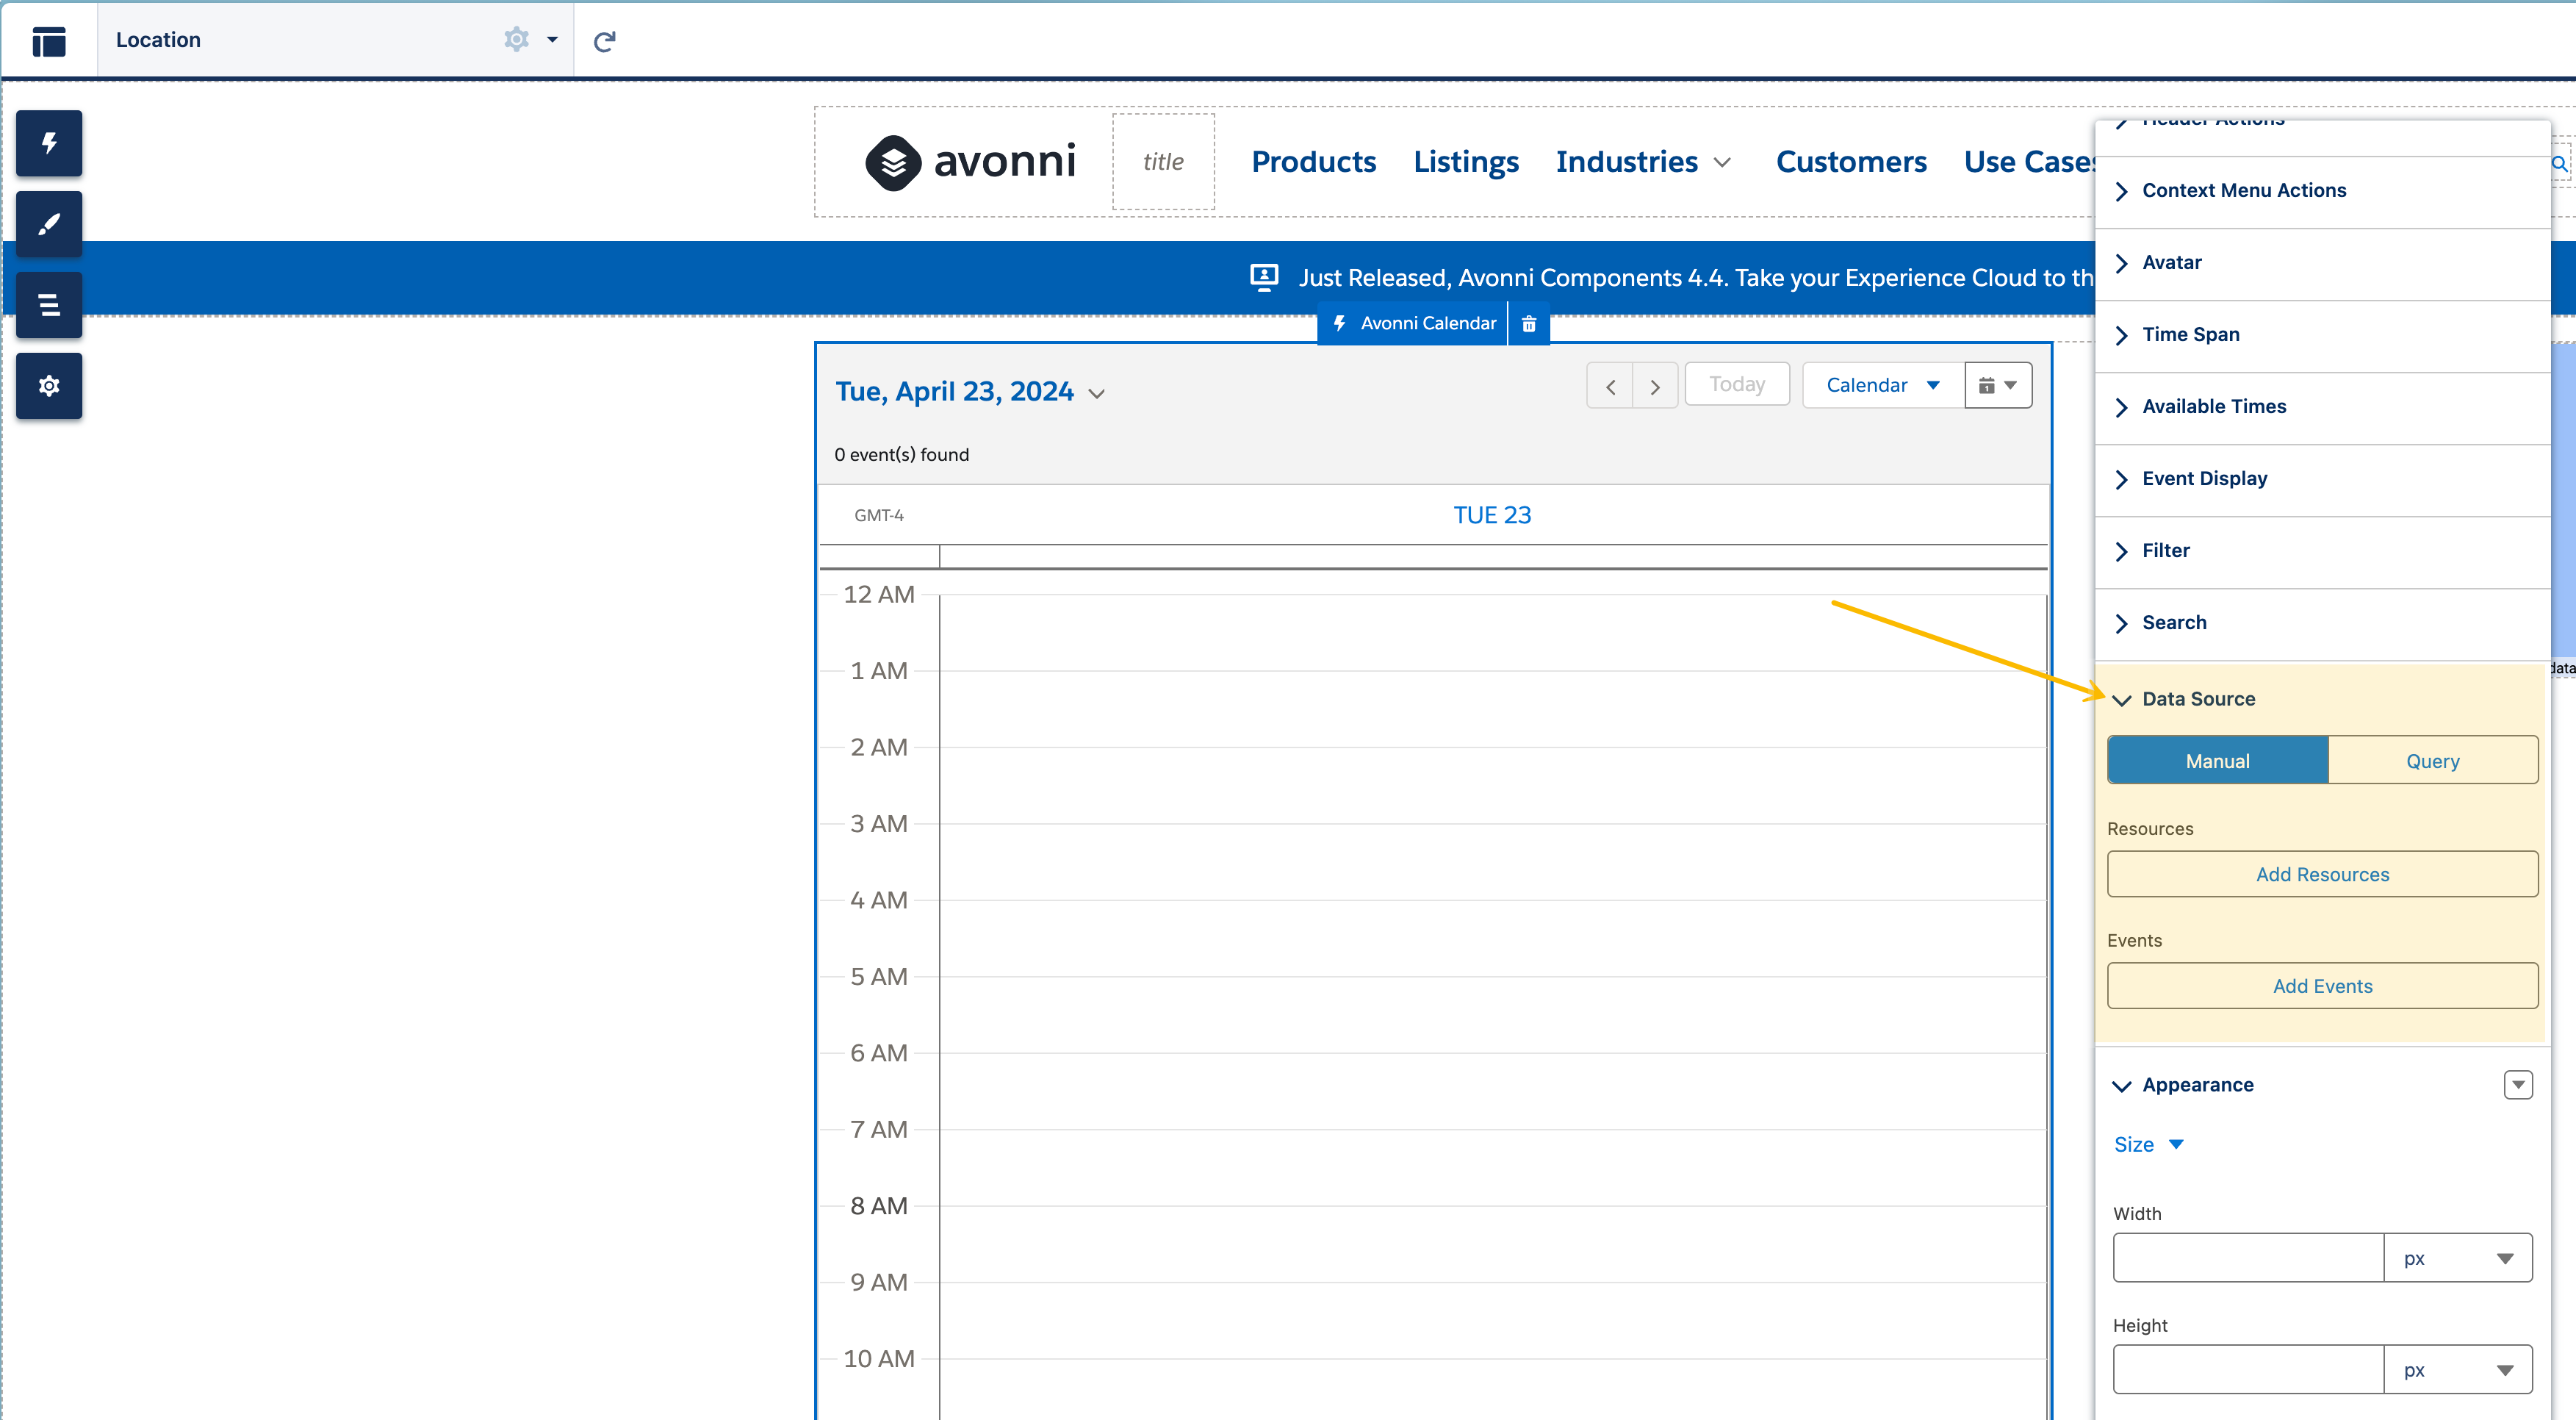Switch data source to Query
This screenshot has width=2576, height=1420.
(2432, 761)
